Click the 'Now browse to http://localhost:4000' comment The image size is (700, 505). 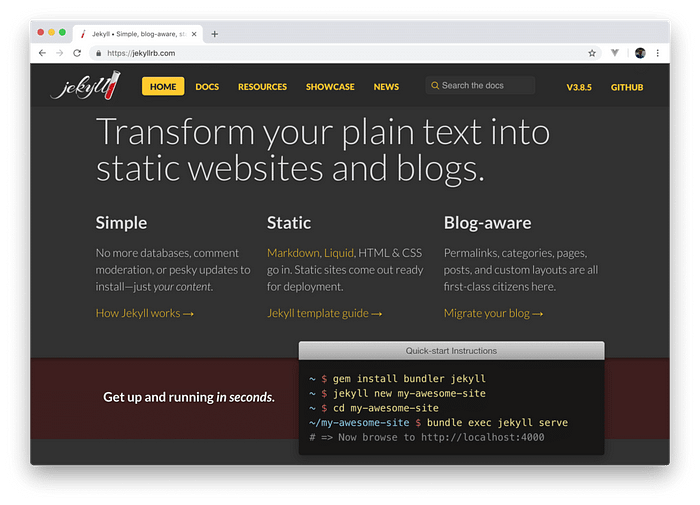click(x=427, y=438)
